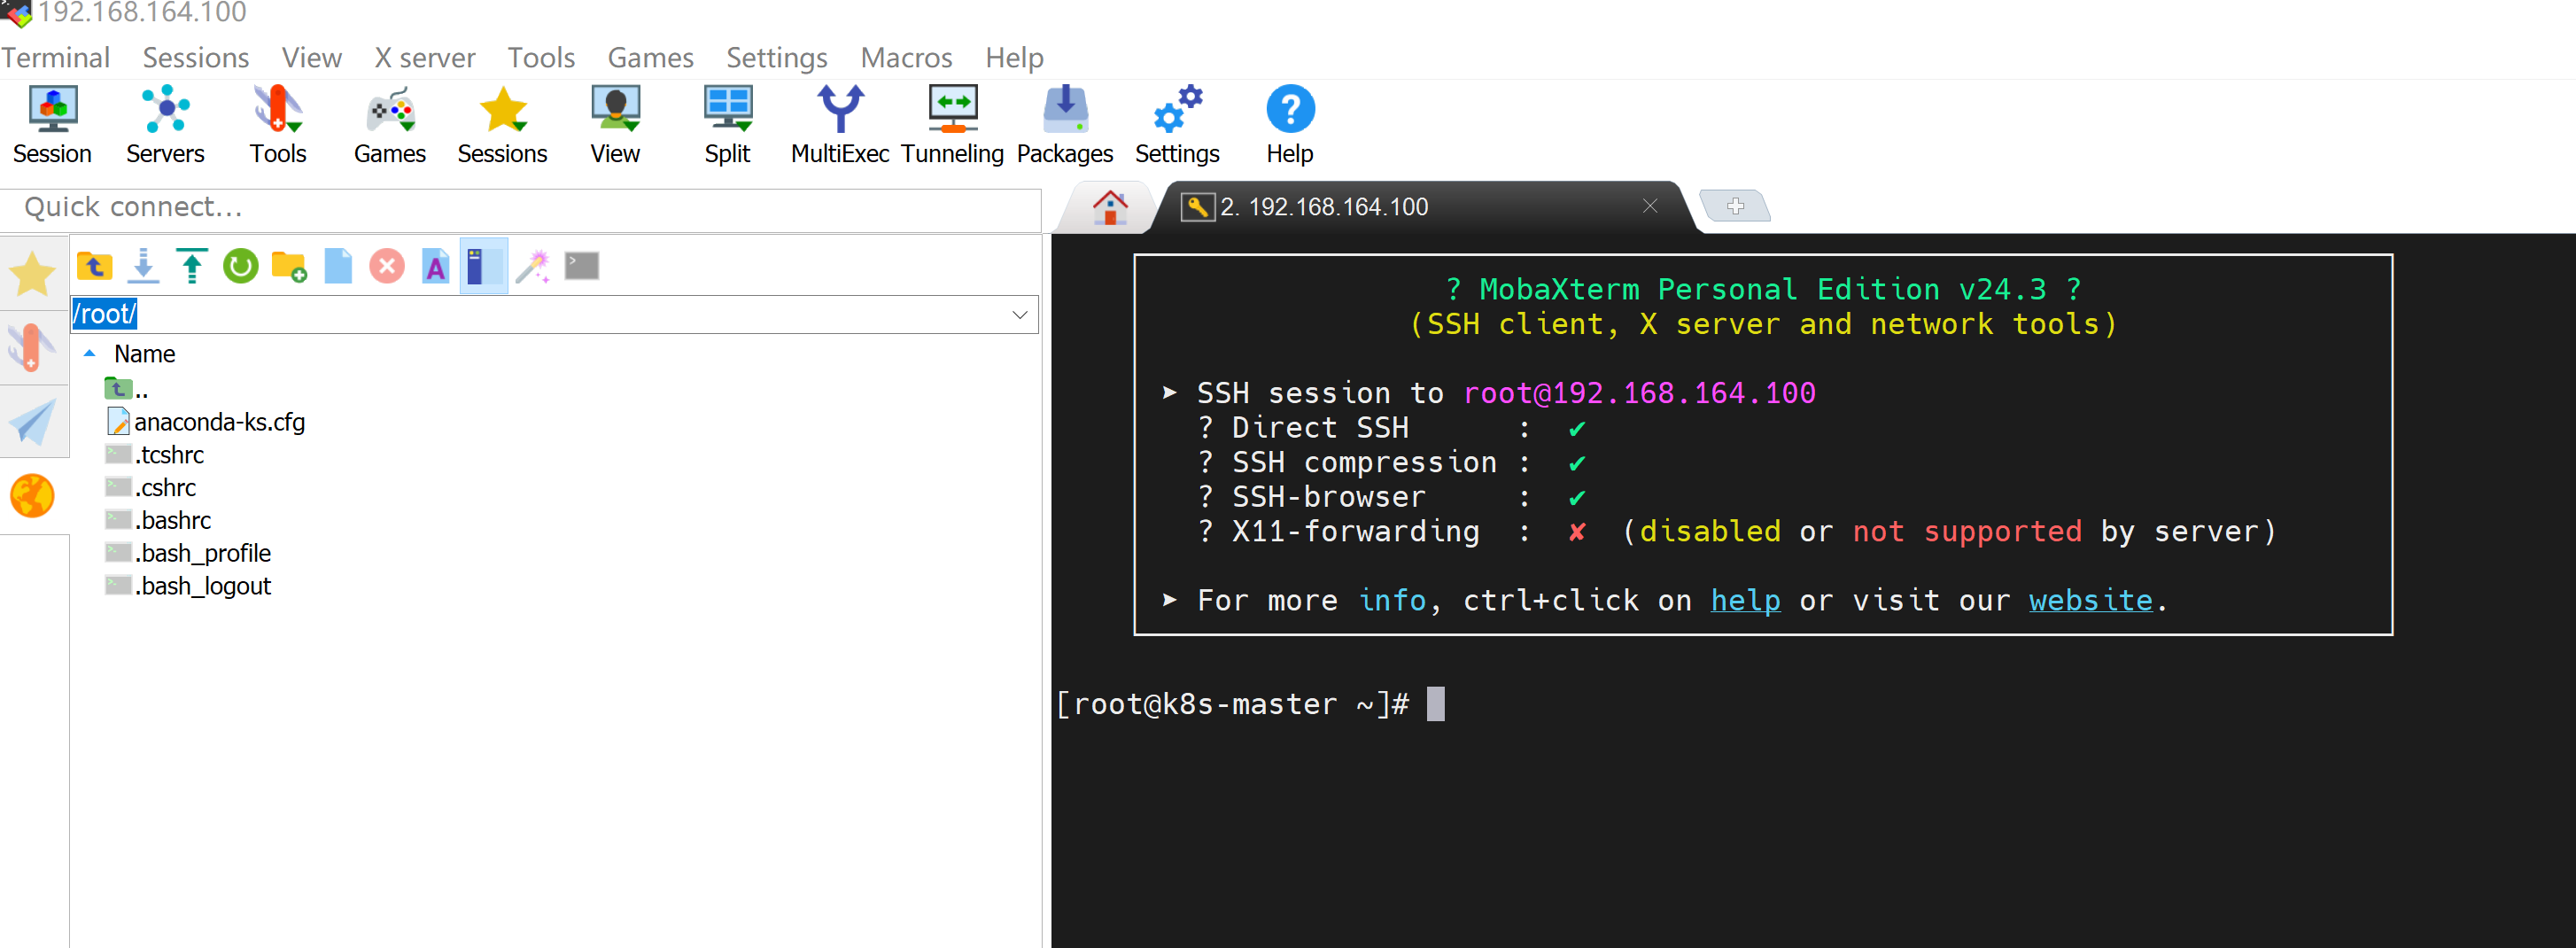Screen dimensions: 2576x948
Task: Open terminal icon in SFTP toolbar
Action: (x=582, y=266)
